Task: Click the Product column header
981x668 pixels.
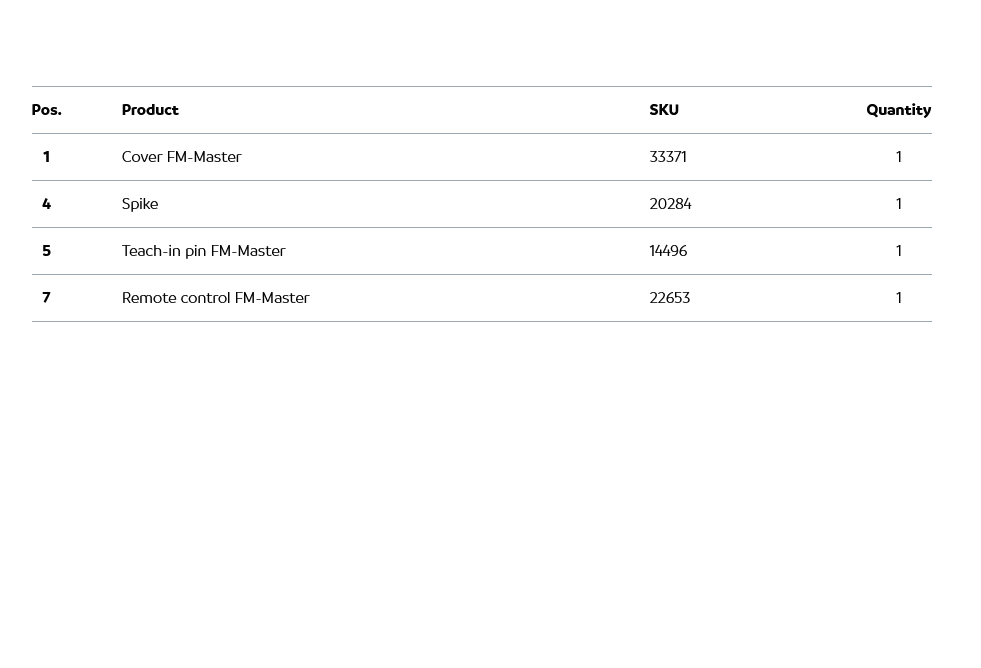Action: click(150, 110)
